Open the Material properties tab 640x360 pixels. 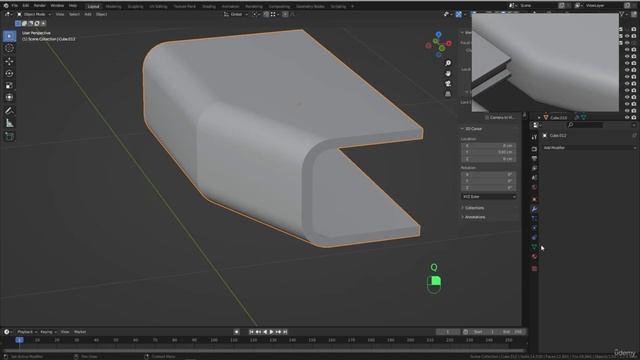[534, 257]
